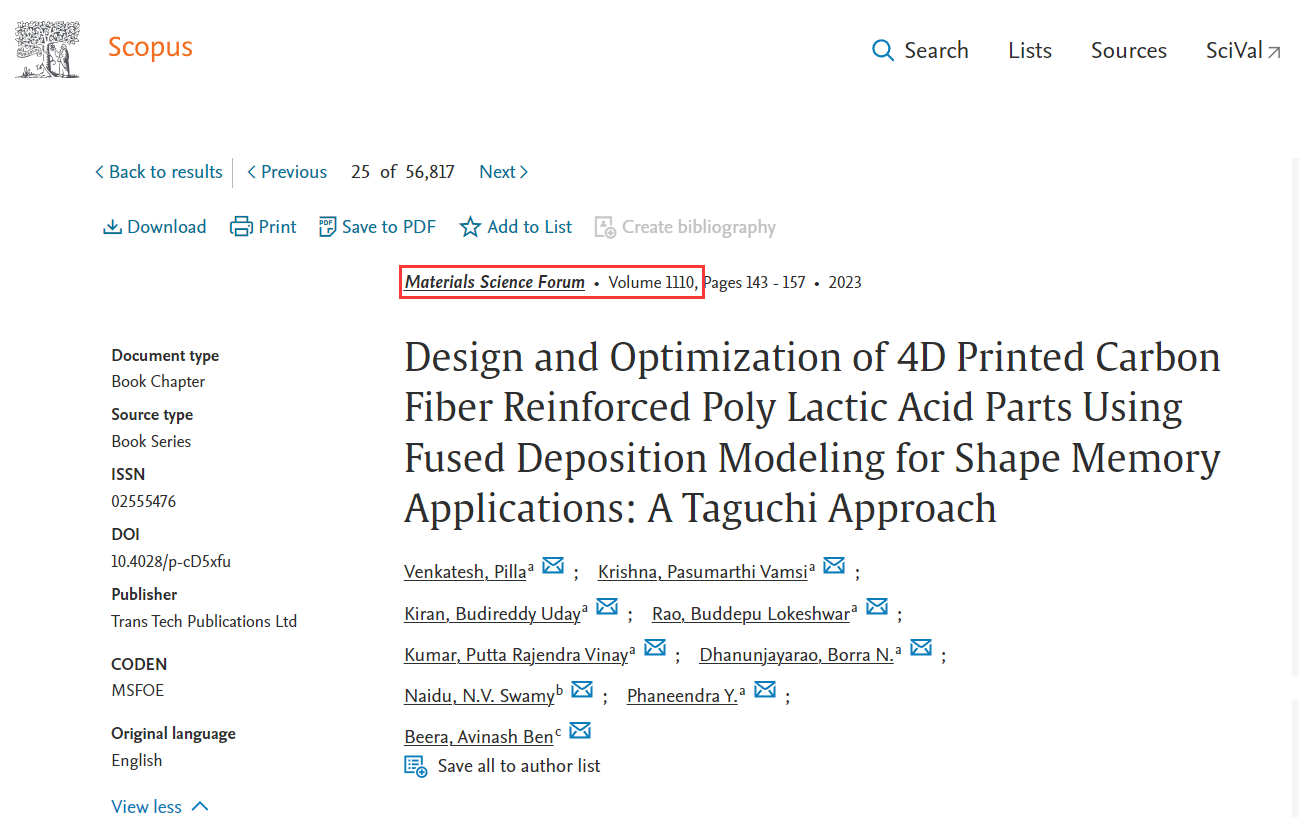Click the Download arrow icon
The image size is (1299, 817).
[112, 227]
